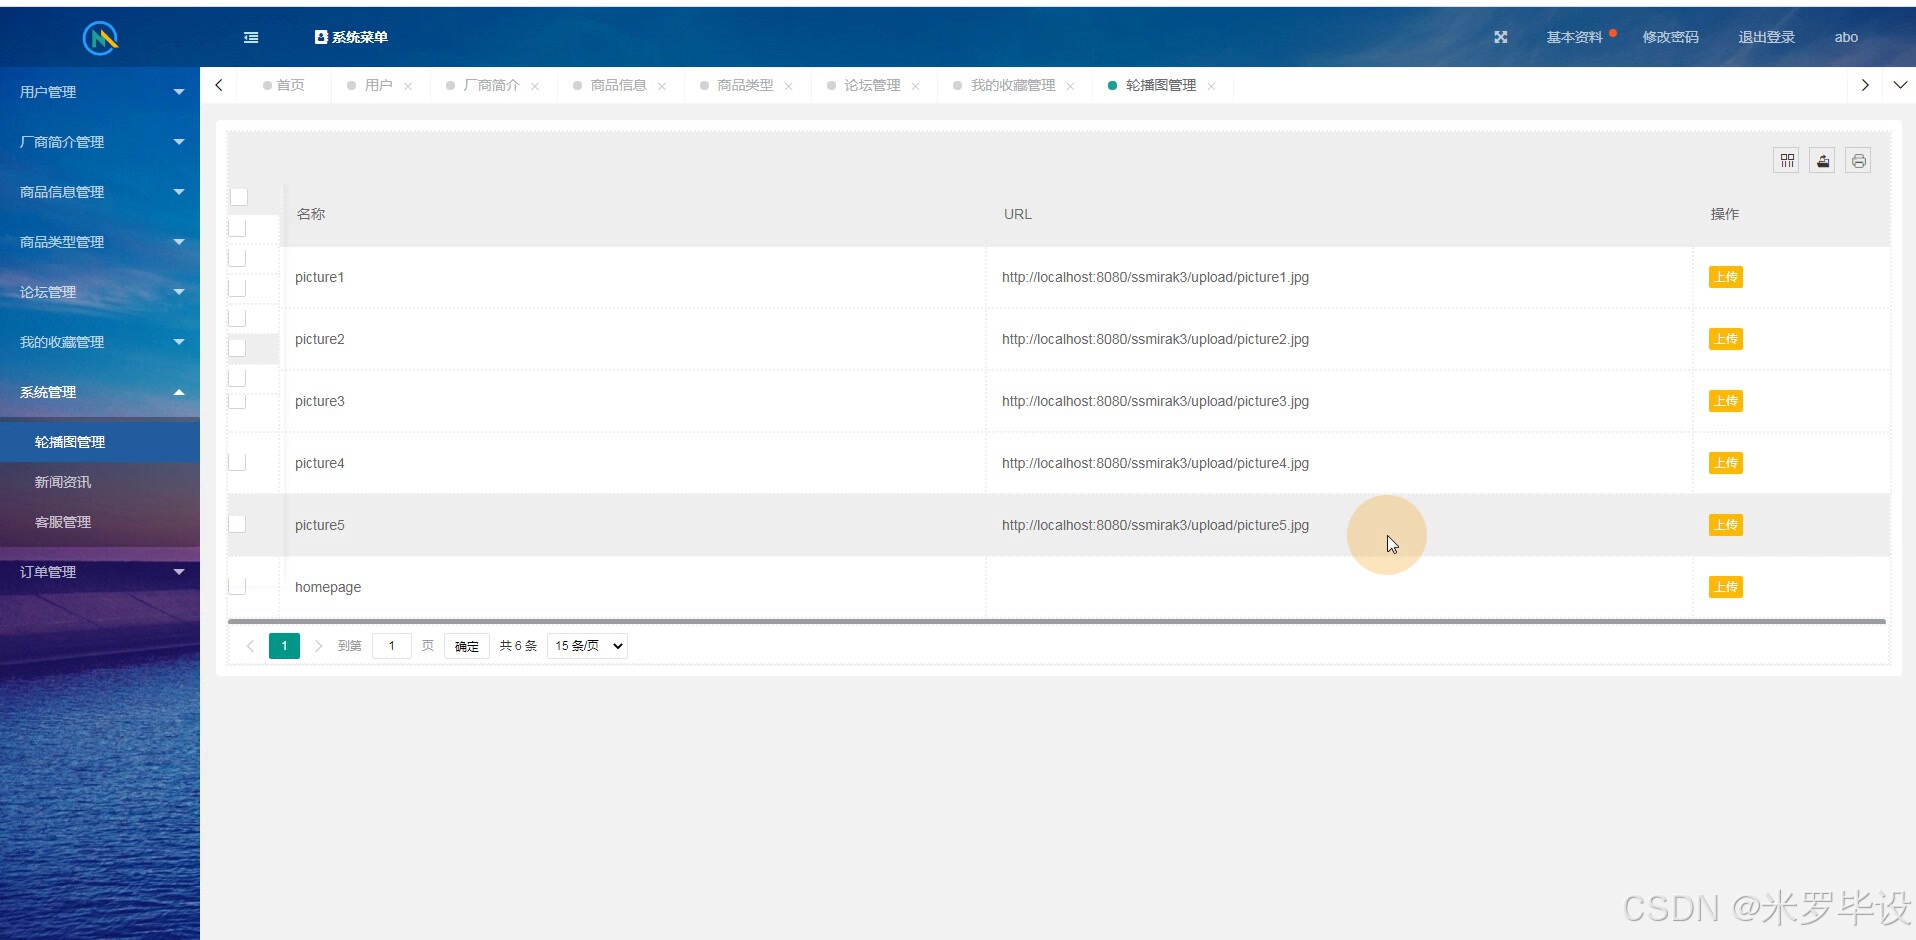This screenshot has width=1916, height=940.
Task: Close the 商品类型 tab
Action: 789,86
